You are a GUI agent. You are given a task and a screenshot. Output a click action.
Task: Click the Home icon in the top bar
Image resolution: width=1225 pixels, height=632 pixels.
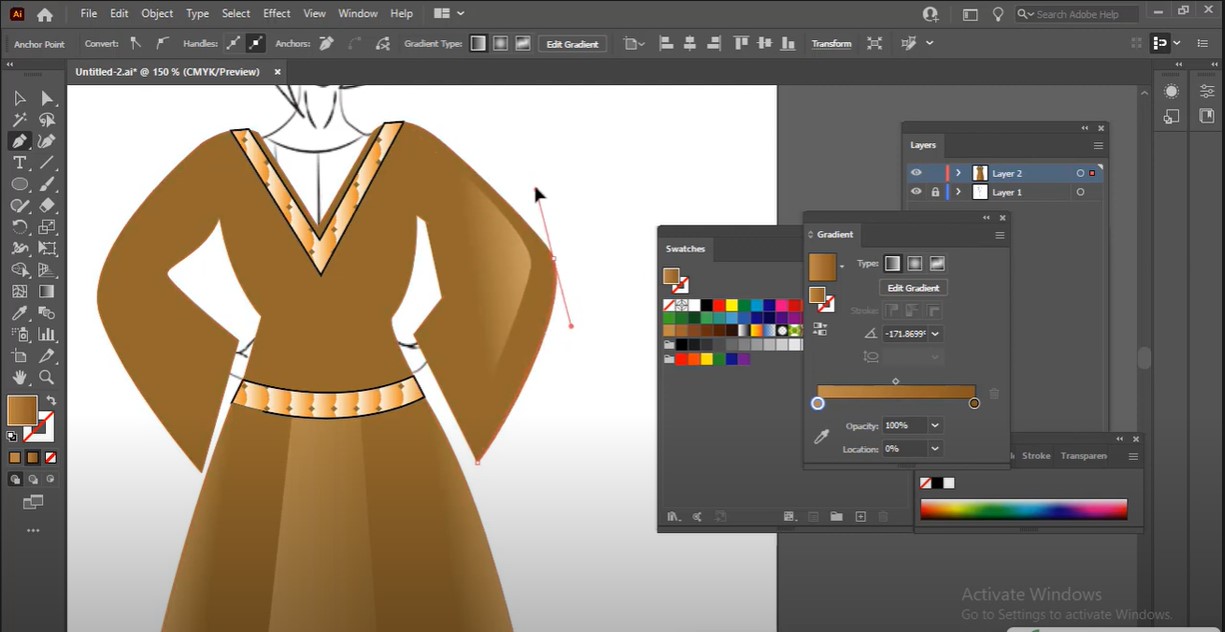pyautogui.click(x=44, y=14)
